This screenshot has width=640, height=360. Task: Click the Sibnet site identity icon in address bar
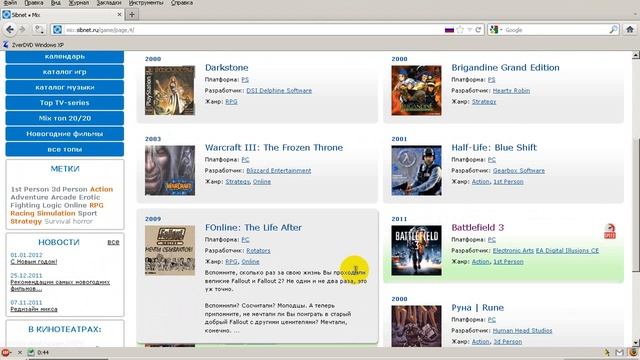[x=58, y=30]
